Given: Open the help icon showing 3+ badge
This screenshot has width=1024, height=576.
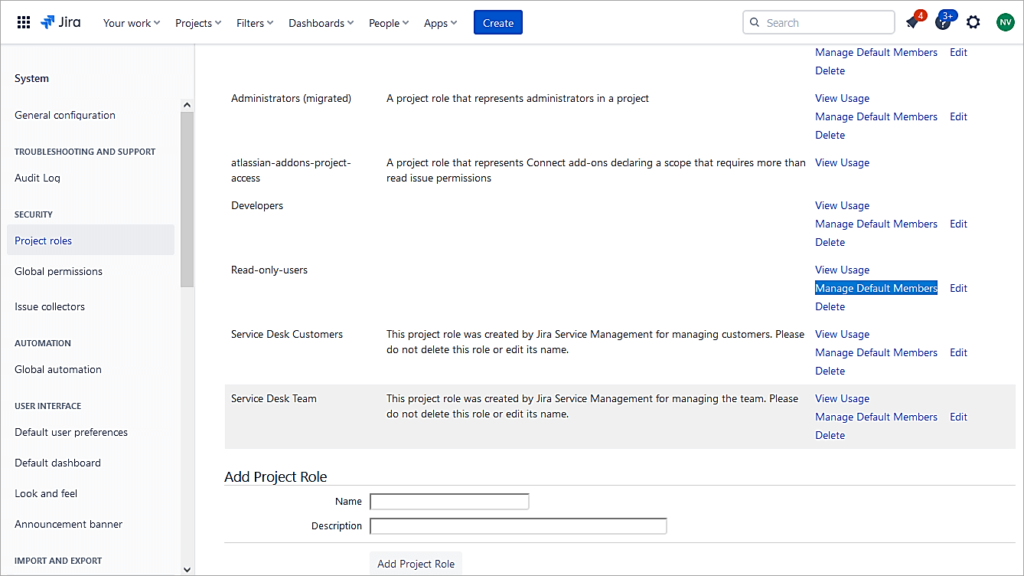Looking at the screenshot, I should 943,21.
